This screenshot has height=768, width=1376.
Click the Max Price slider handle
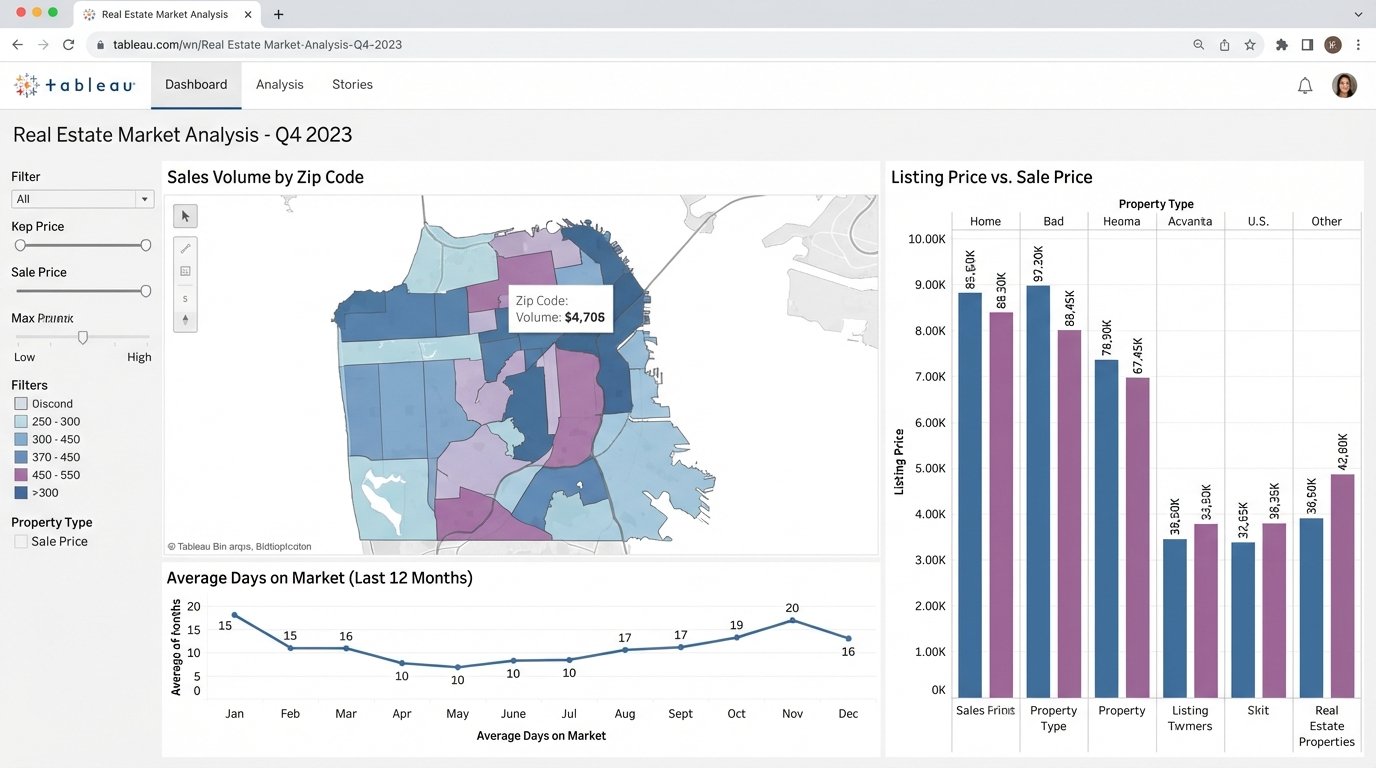tap(83, 337)
